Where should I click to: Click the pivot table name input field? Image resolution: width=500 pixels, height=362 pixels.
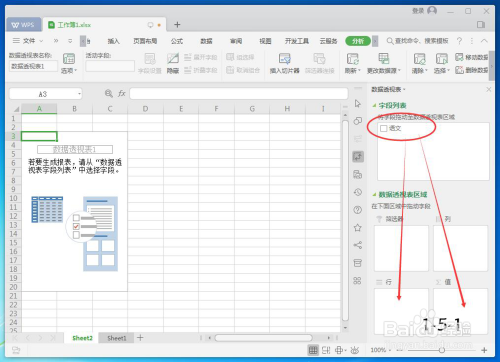tap(33, 66)
